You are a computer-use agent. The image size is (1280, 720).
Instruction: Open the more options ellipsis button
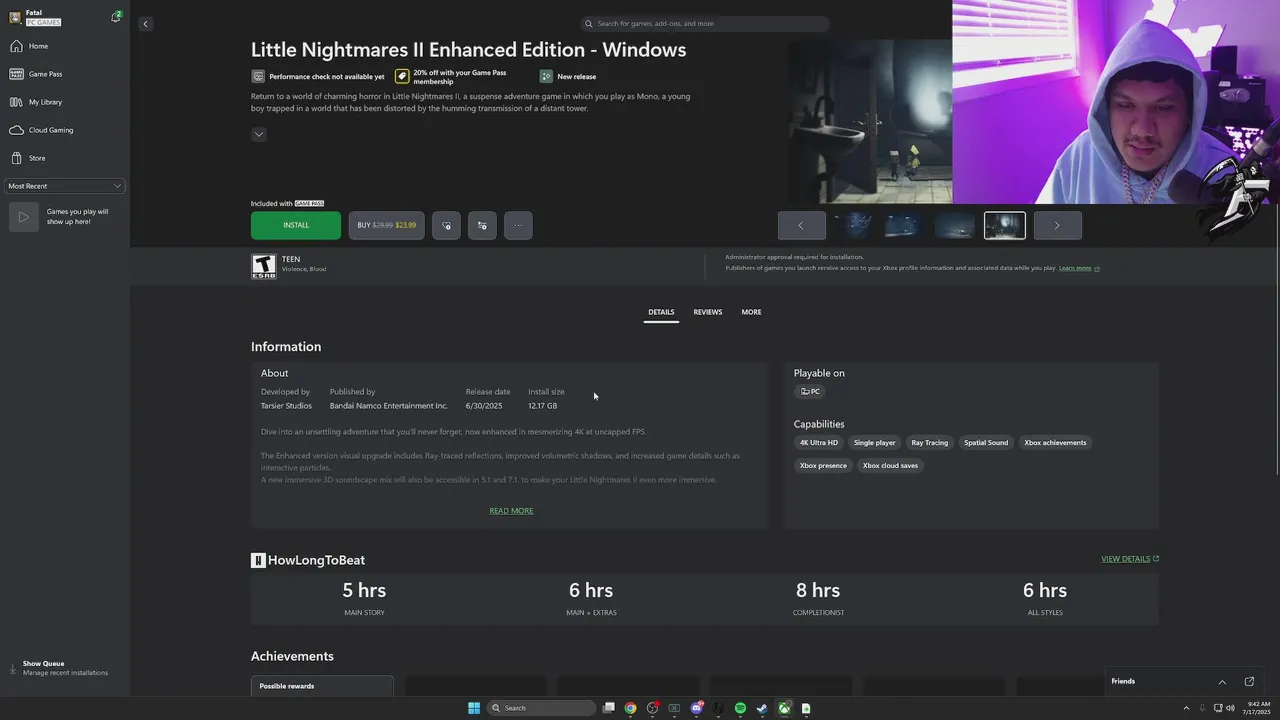(518, 225)
